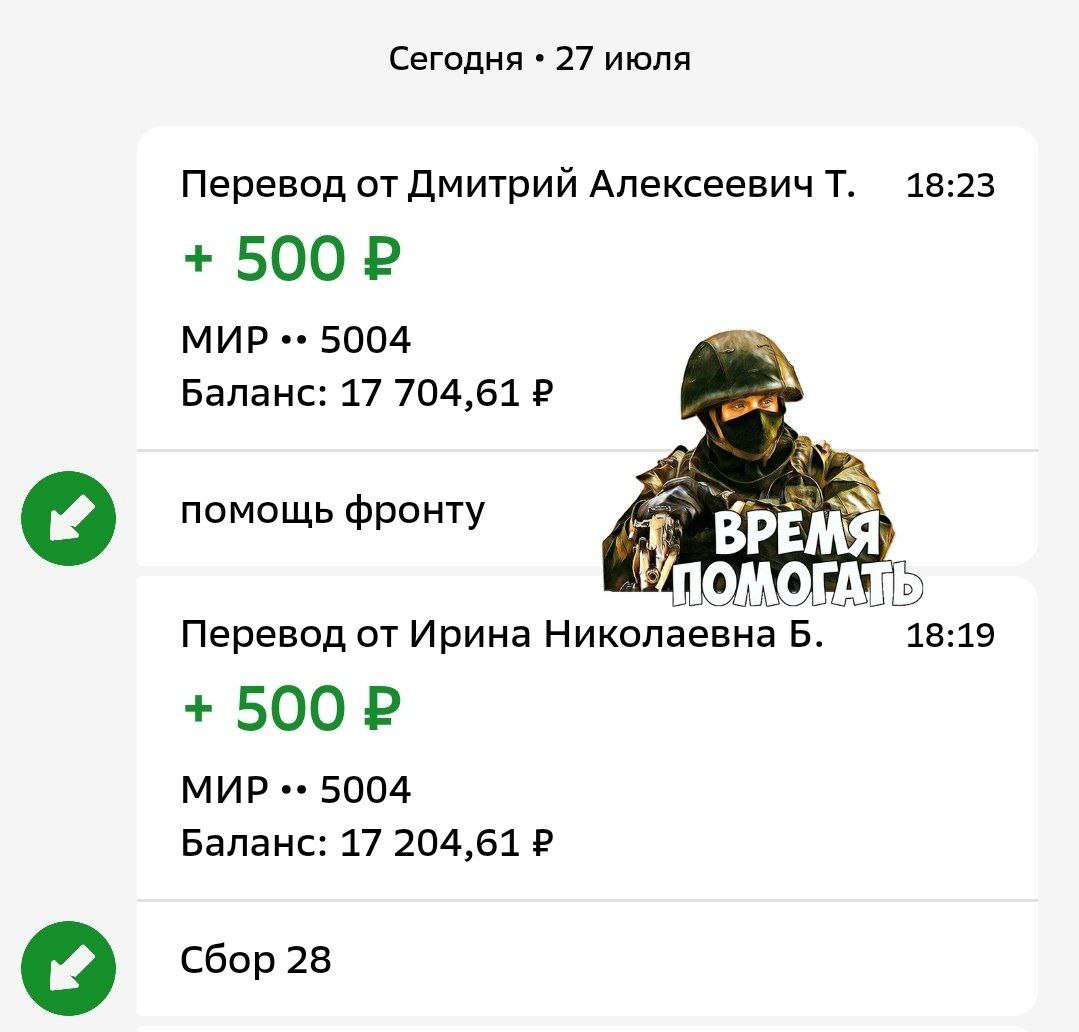This screenshot has width=1079, height=1032.
Task: Tap the Сбор 28 message text
Action: (255, 960)
